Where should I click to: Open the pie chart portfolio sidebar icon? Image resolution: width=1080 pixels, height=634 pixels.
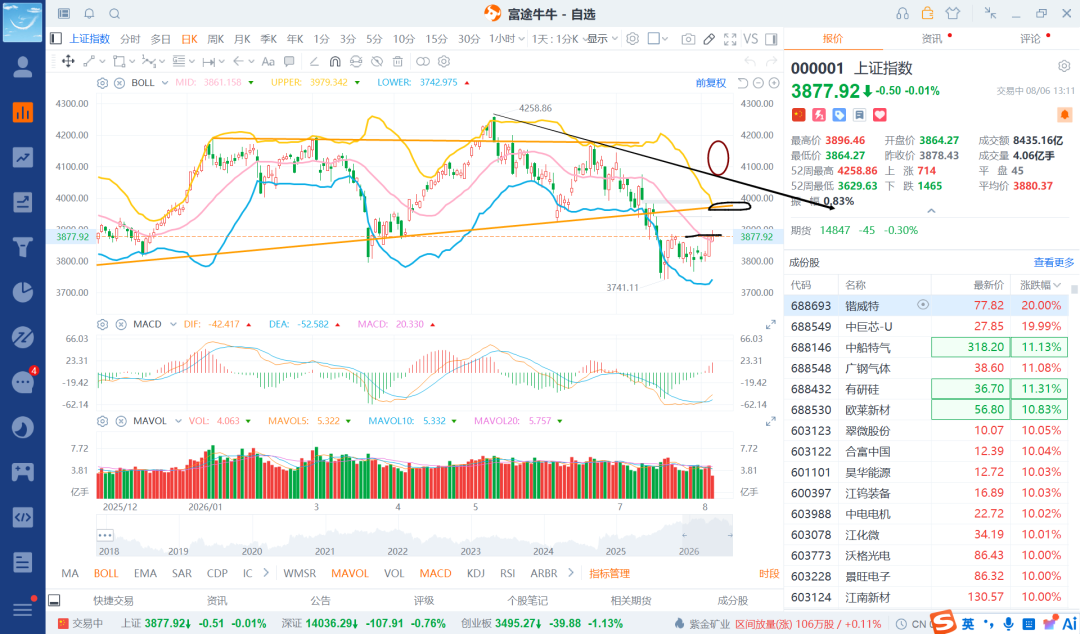(x=23, y=292)
